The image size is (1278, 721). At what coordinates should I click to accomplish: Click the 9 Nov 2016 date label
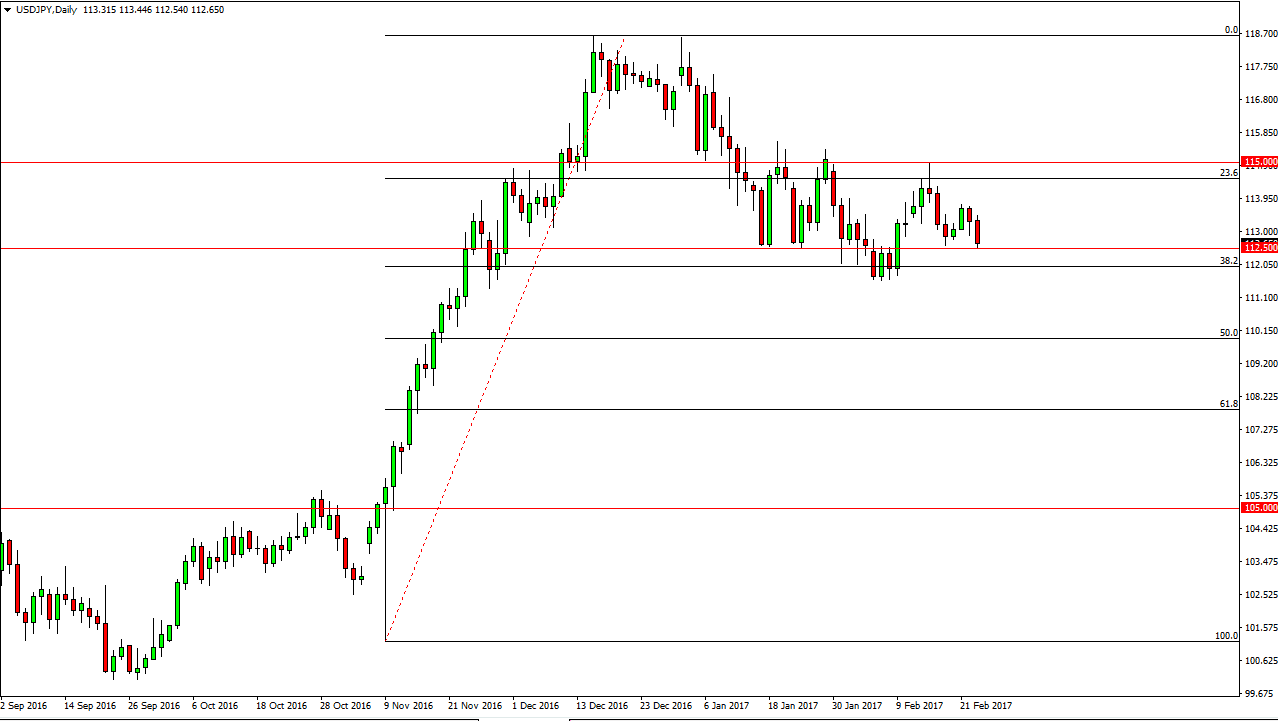click(x=408, y=706)
